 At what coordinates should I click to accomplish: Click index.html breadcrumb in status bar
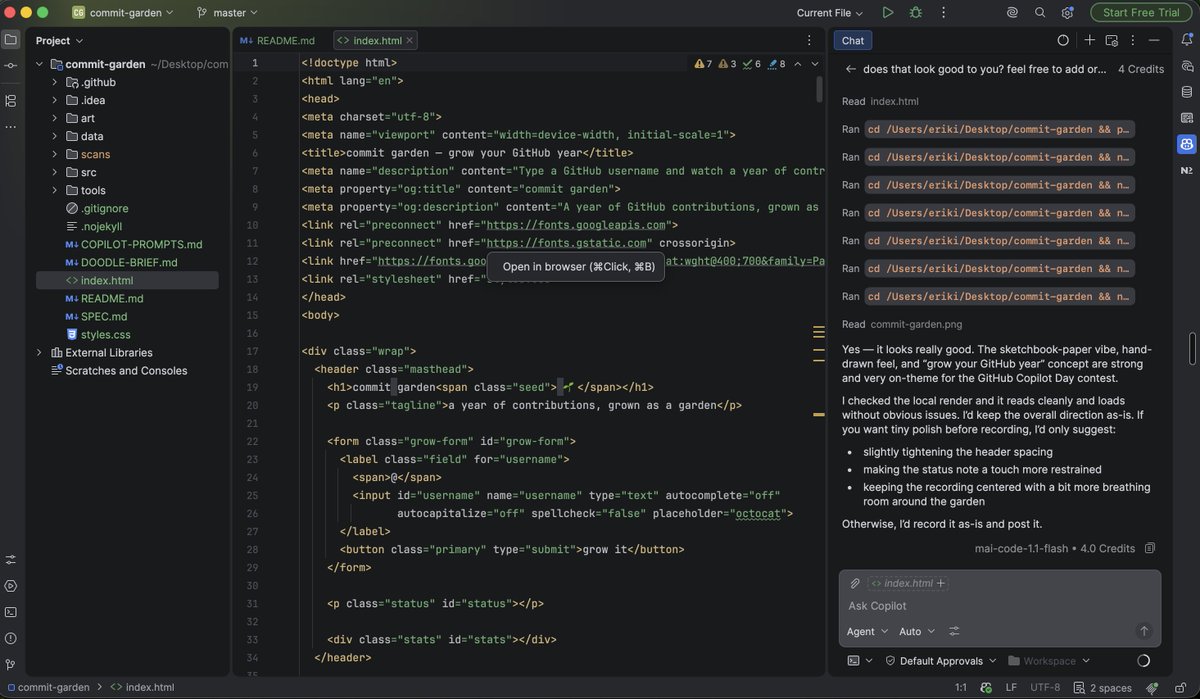point(141,687)
